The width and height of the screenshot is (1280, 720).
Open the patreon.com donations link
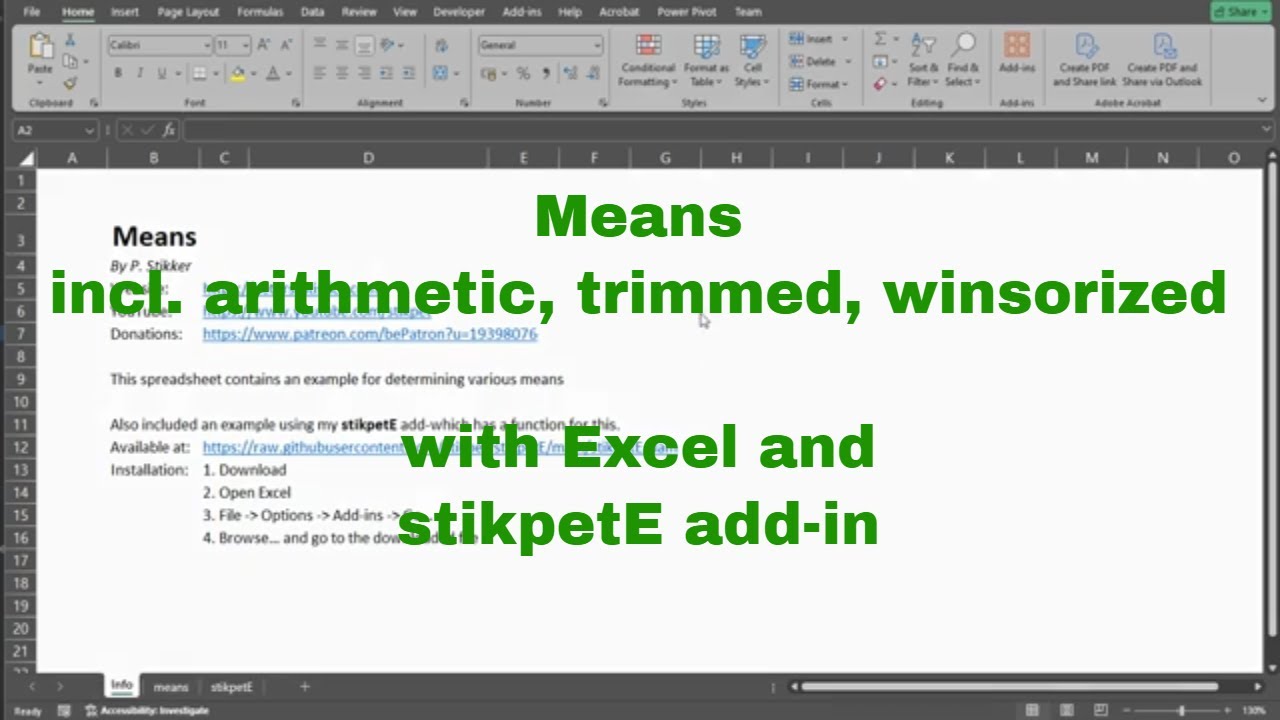click(x=369, y=334)
